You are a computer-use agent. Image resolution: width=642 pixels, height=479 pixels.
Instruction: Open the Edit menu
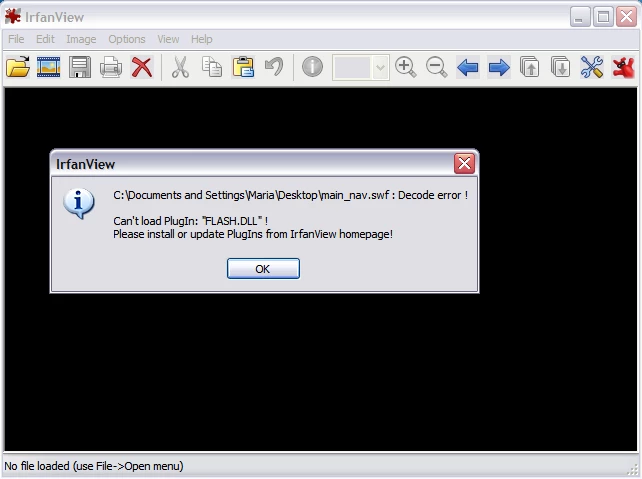coord(45,39)
